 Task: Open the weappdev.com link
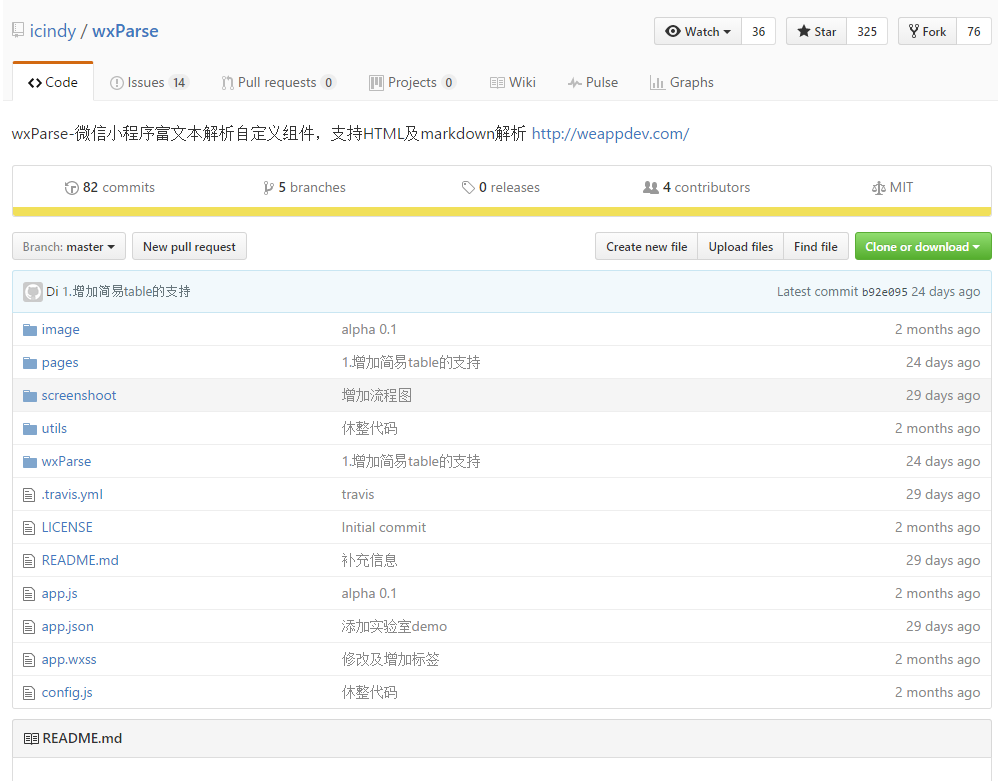610,134
